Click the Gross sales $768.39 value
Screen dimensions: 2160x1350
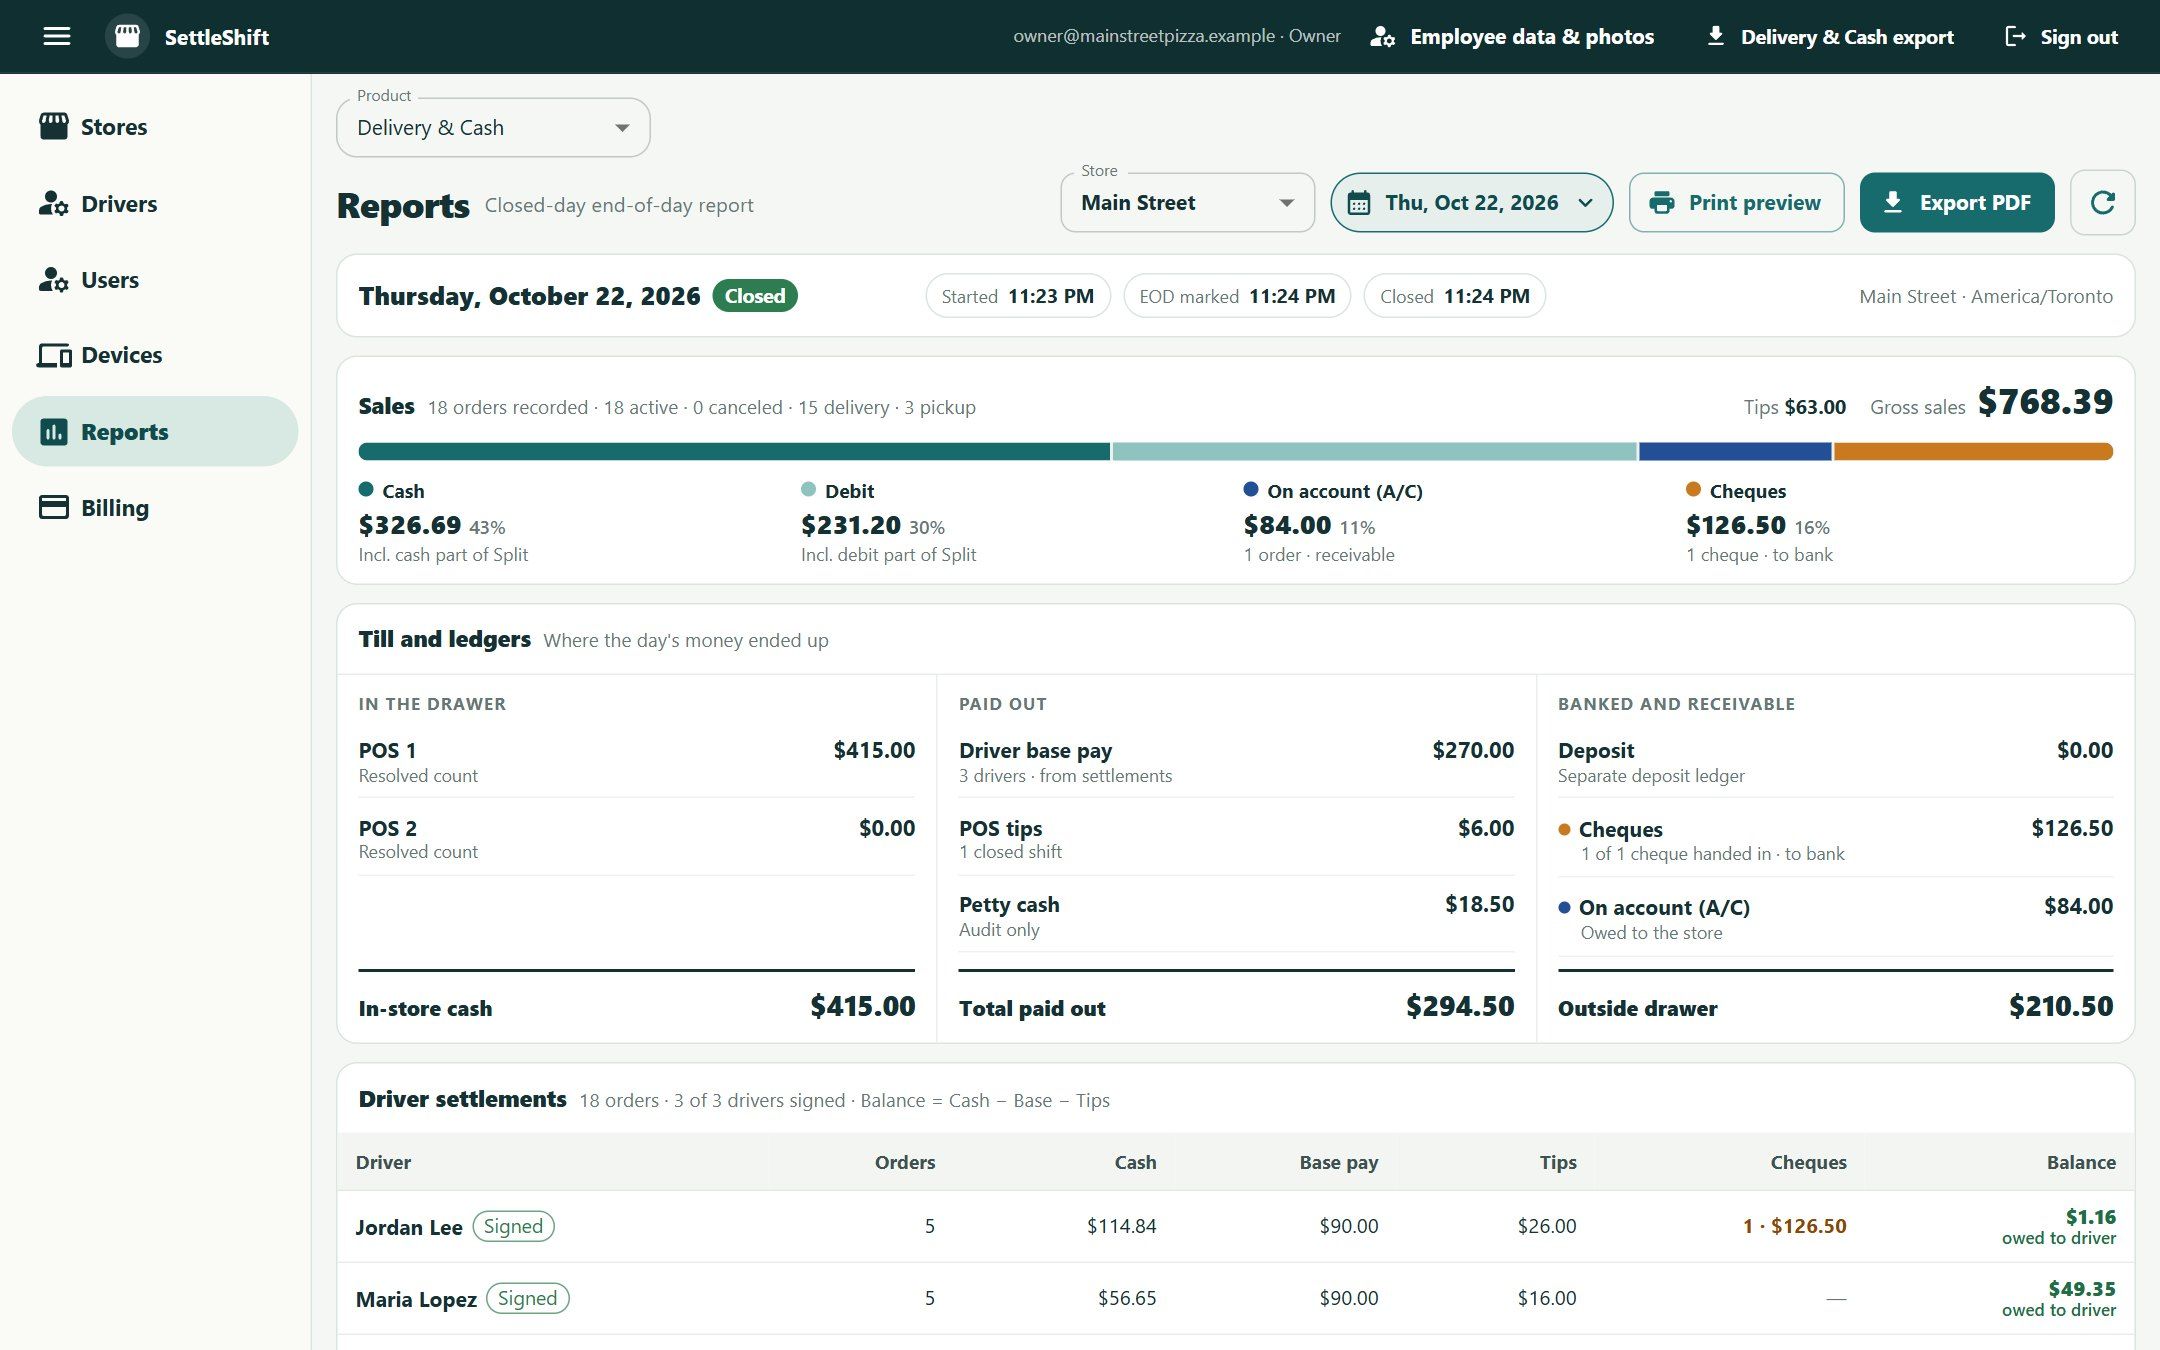coord(2045,402)
